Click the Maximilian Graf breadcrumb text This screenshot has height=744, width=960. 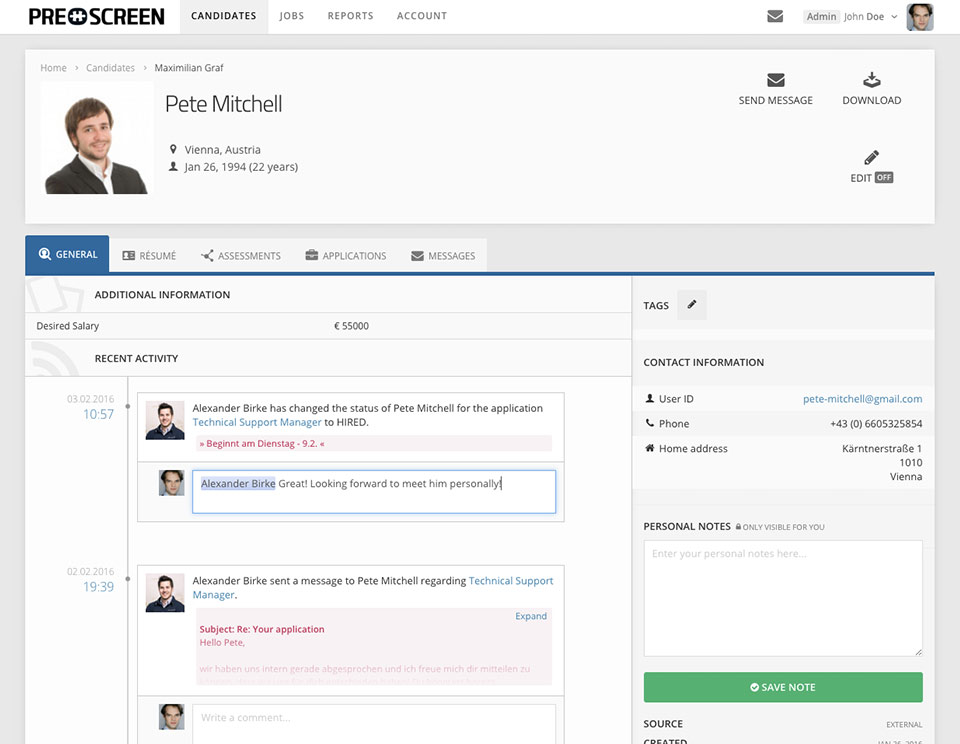click(189, 68)
